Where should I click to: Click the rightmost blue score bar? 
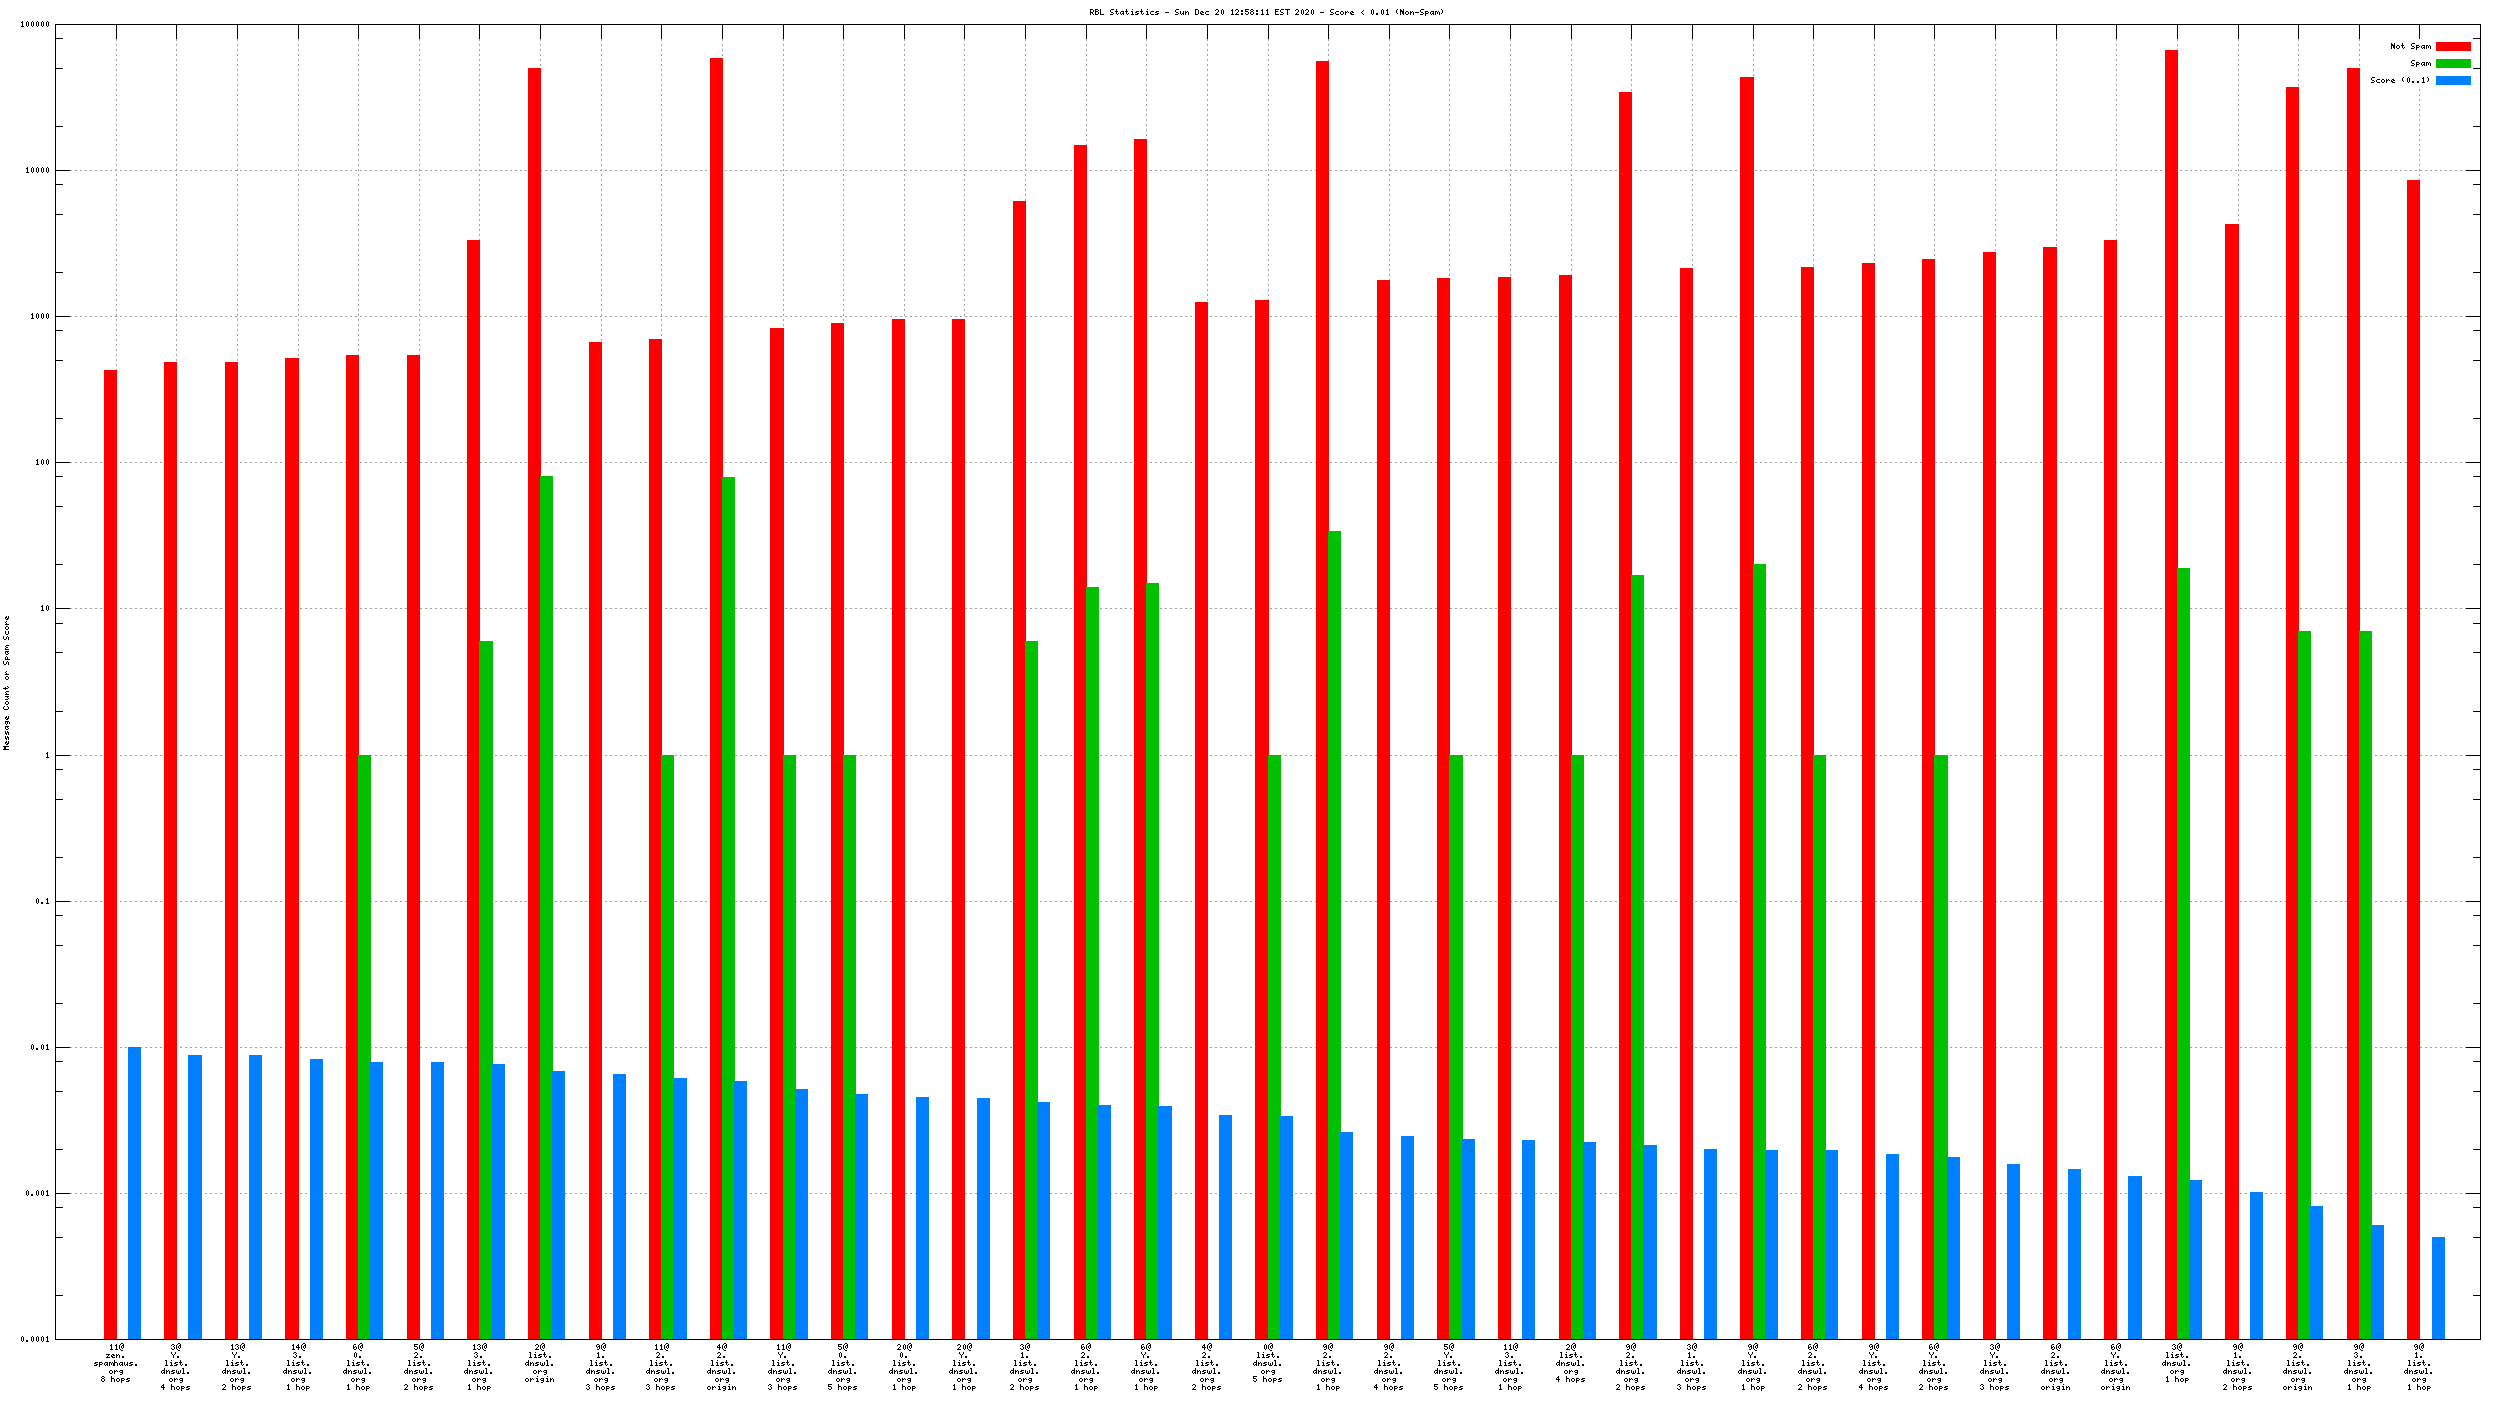pos(2438,1287)
